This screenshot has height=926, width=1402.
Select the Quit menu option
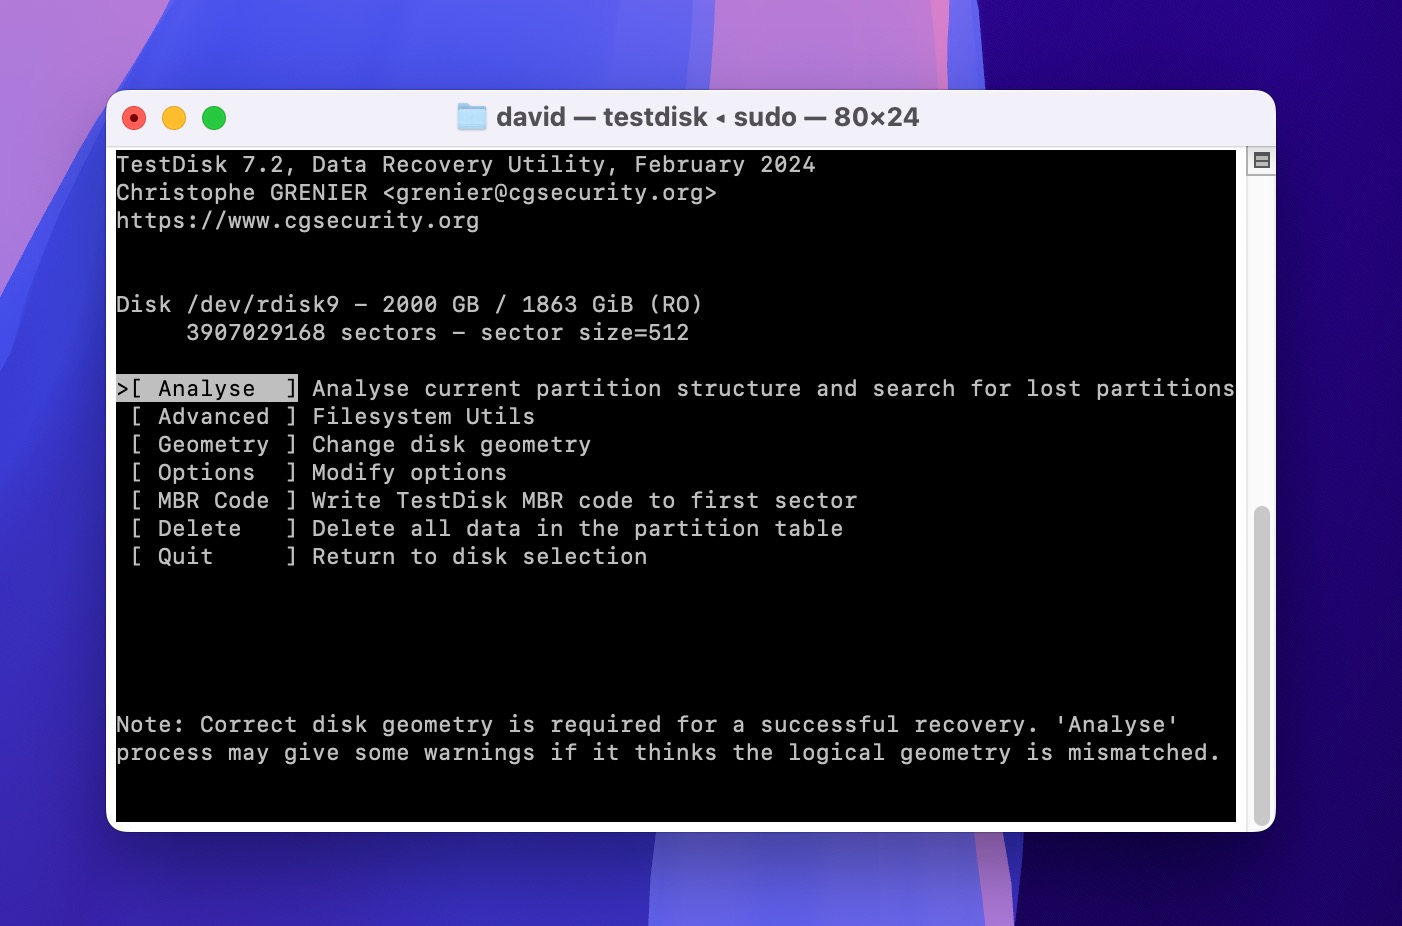214,556
